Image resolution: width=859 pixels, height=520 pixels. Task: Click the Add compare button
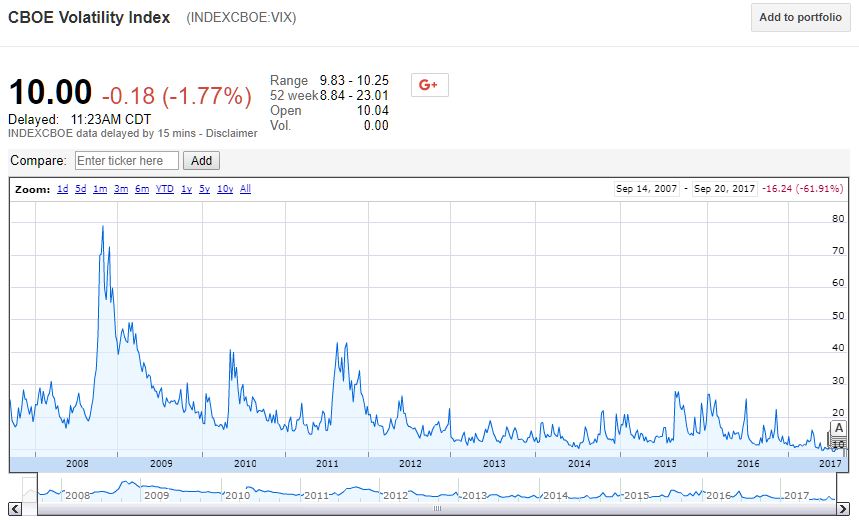coord(201,161)
